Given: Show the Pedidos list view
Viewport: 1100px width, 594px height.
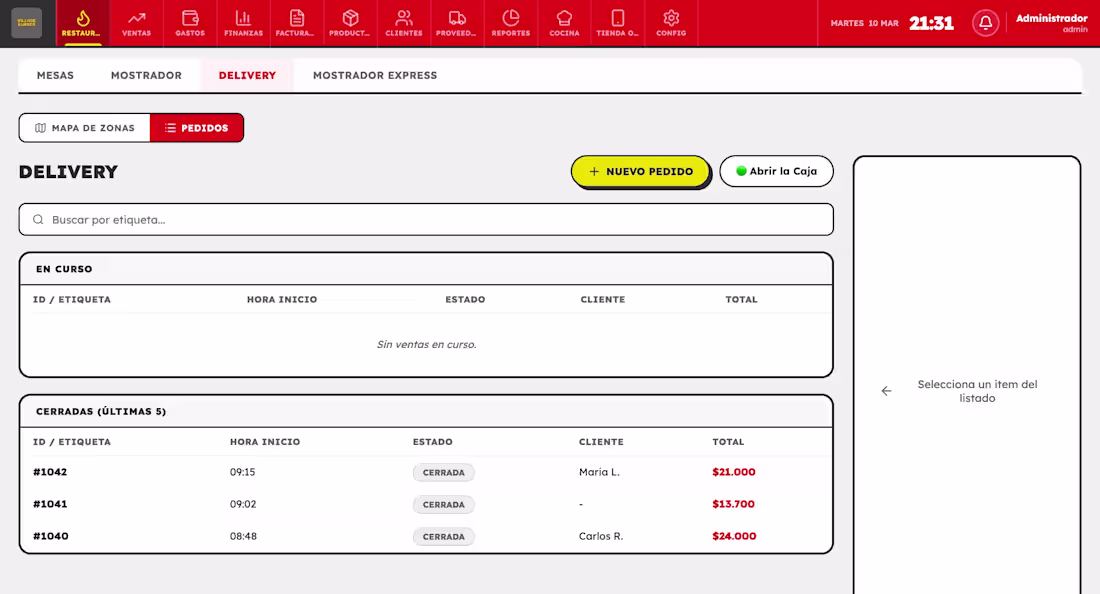Looking at the screenshot, I should [x=196, y=128].
